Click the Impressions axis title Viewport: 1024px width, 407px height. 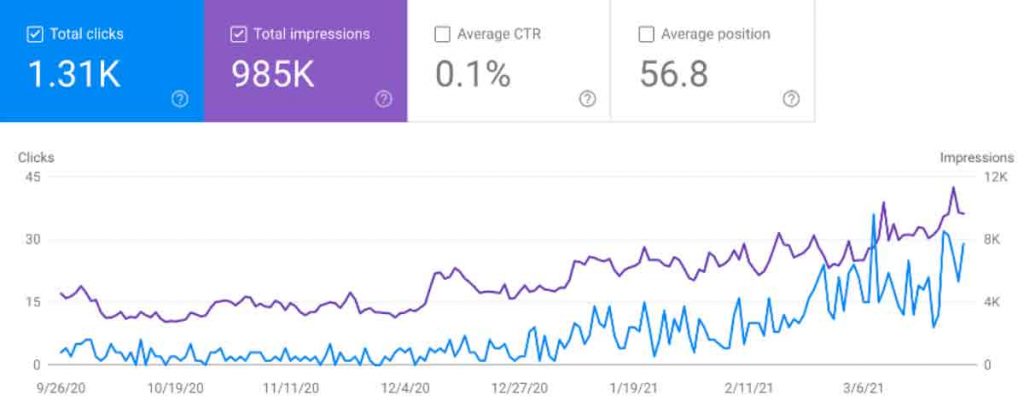tap(976, 157)
